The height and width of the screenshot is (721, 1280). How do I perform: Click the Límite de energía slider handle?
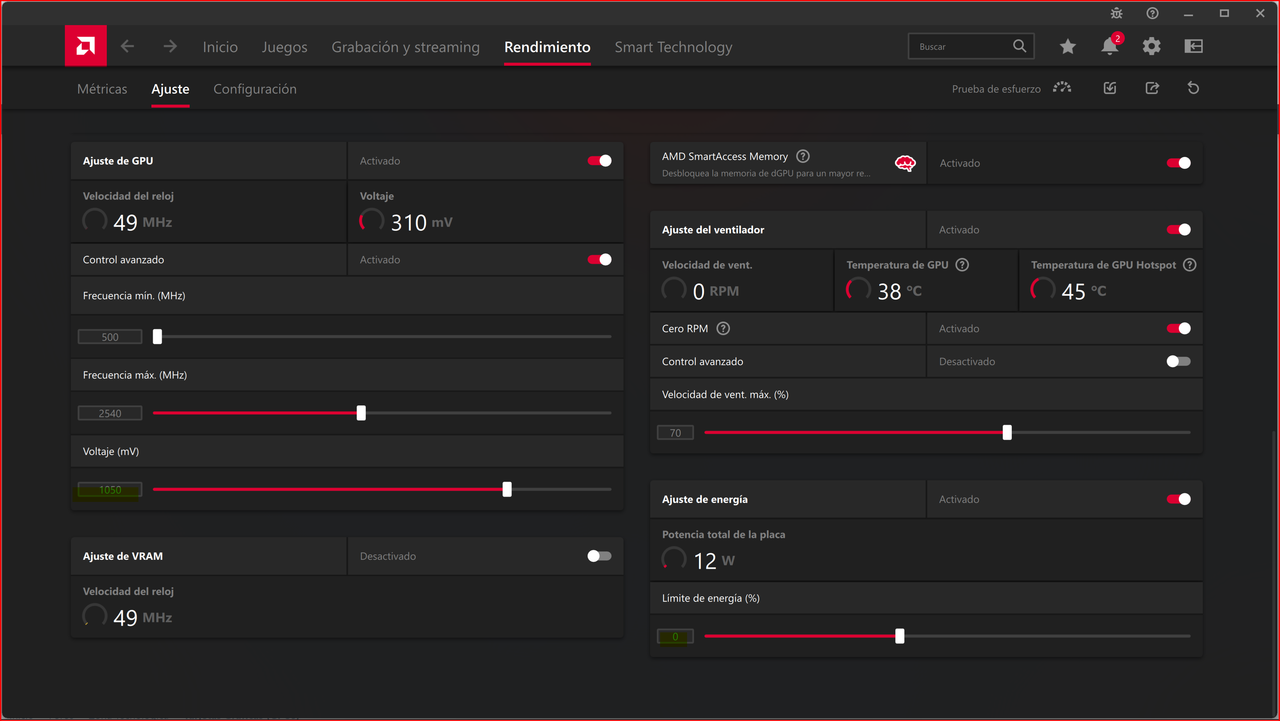point(900,636)
